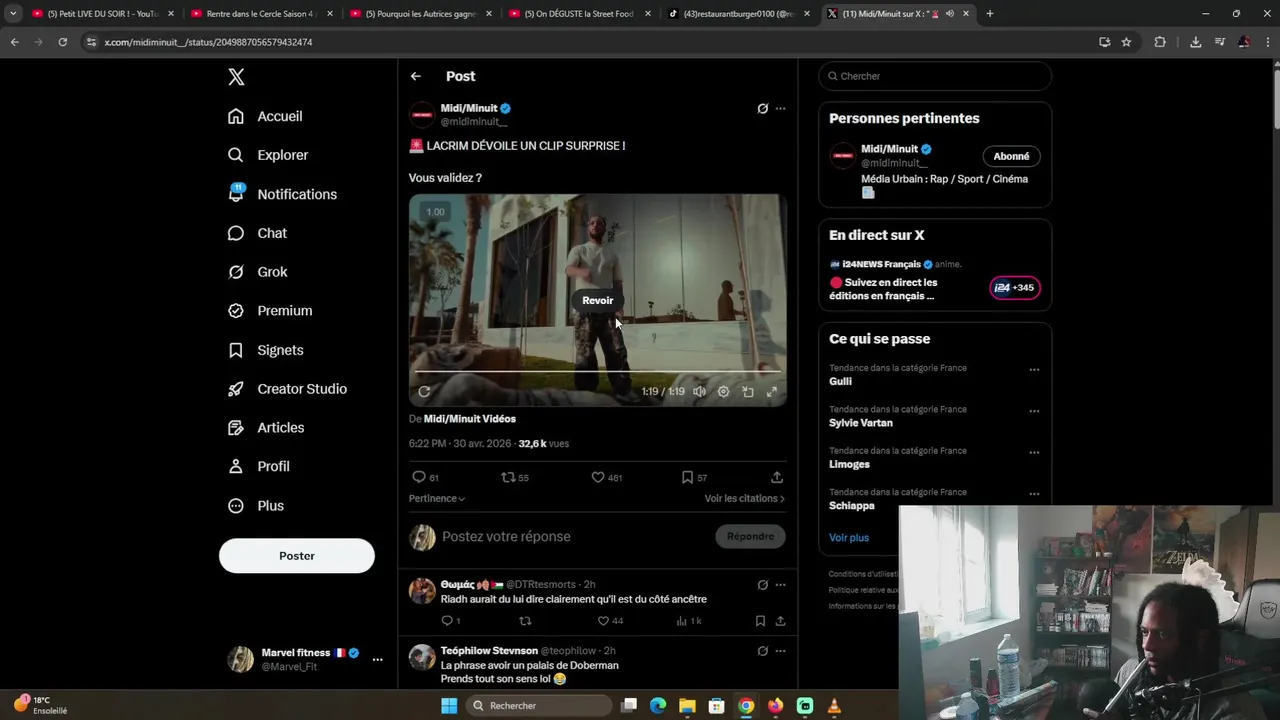Open the Midi/Minuit Vidéos link
Image resolution: width=1280 pixels, height=720 pixels.
pos(470,419)
